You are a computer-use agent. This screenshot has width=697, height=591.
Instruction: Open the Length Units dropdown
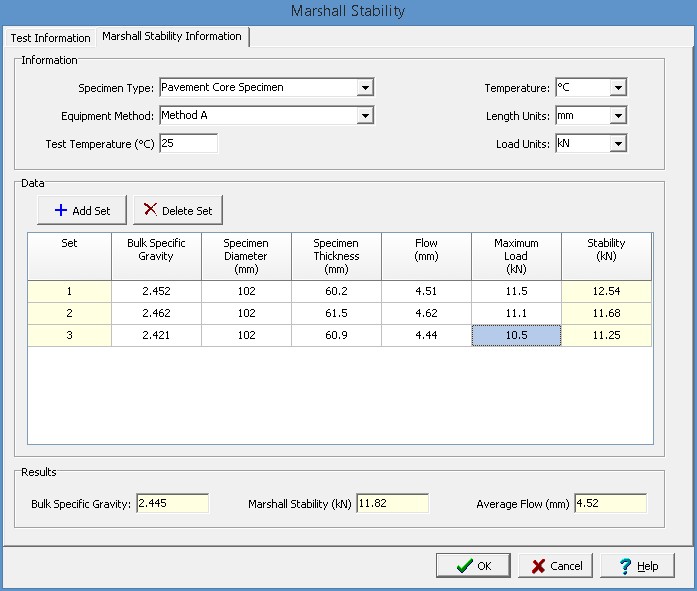[x=618, y=116]
